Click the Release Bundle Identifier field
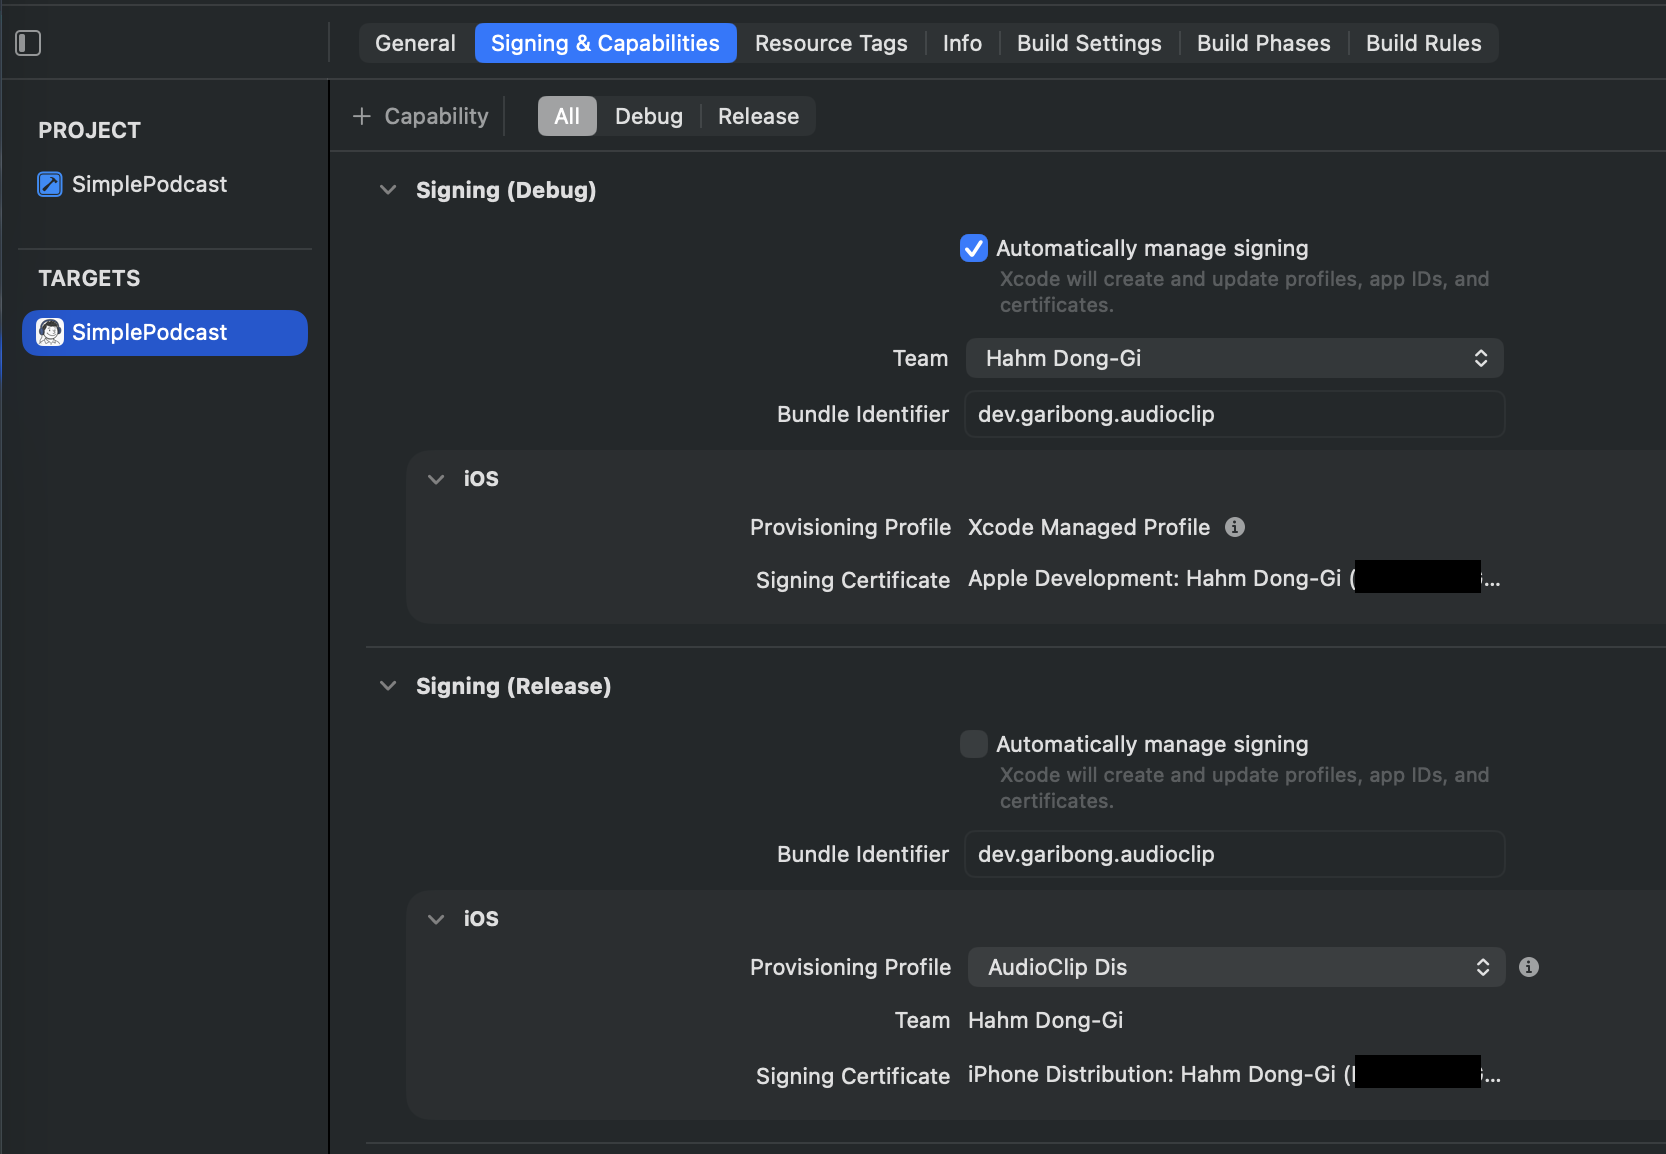The image size is (1666, 1154). 1235,854
